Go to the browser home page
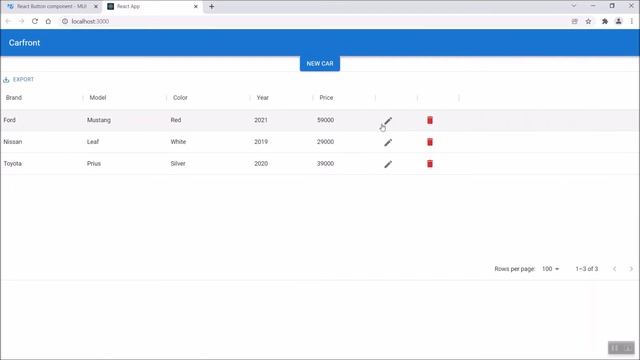 (x=48, y=21)
